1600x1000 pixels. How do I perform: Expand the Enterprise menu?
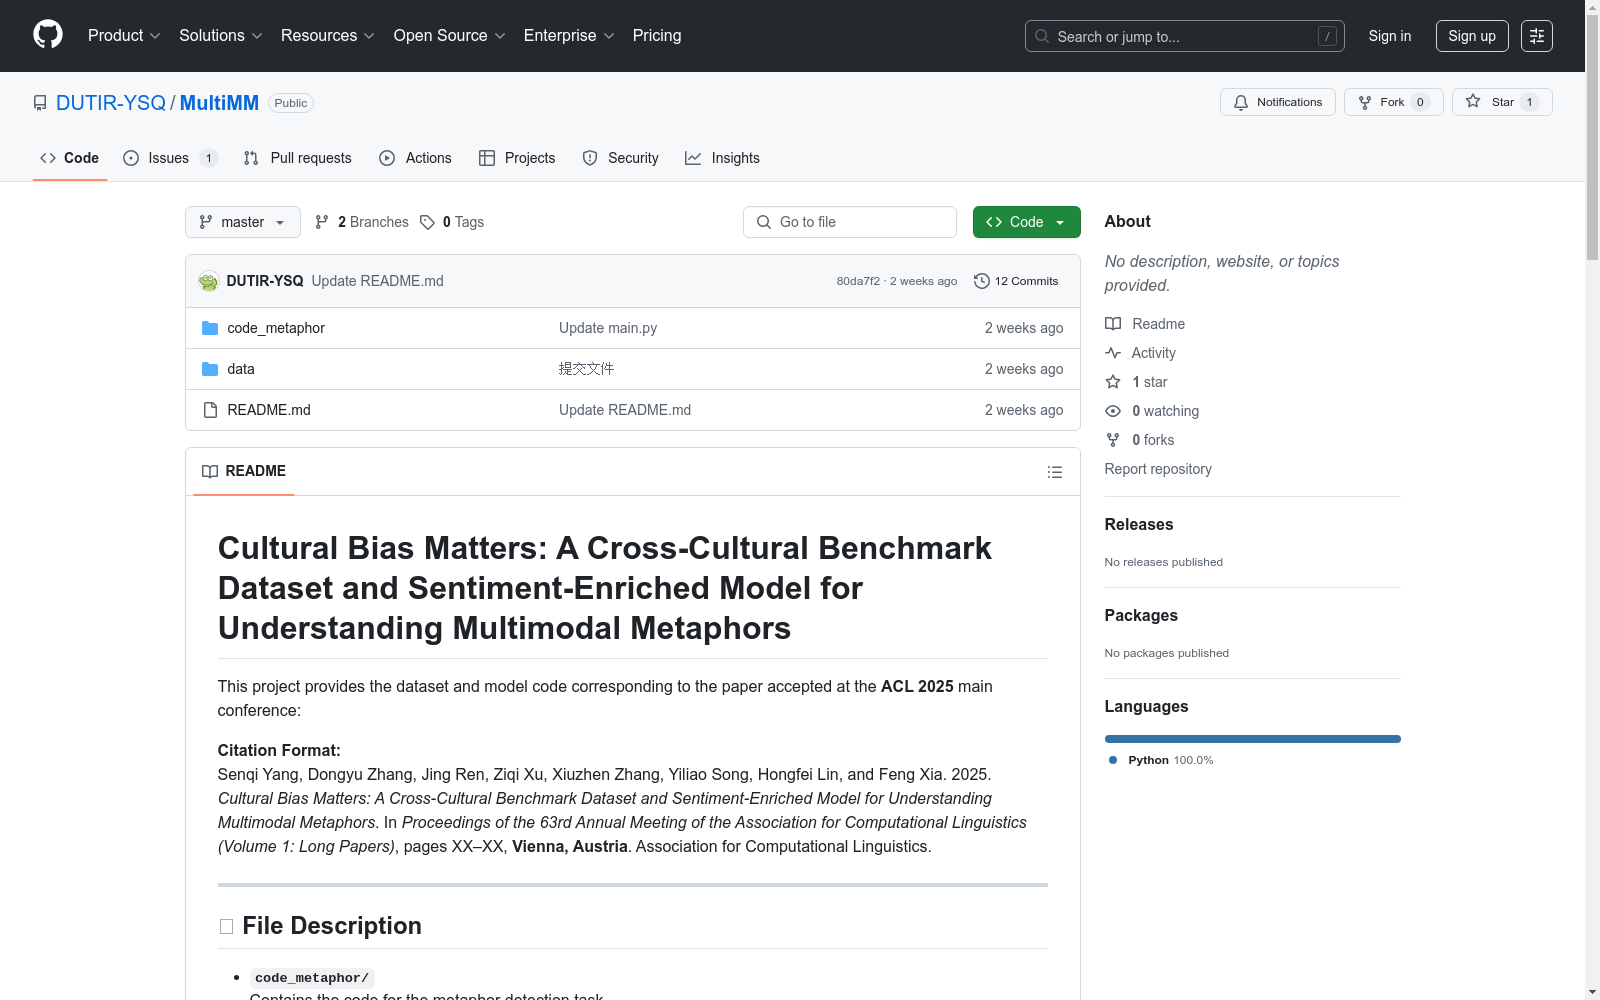click(x=569, y=36)
